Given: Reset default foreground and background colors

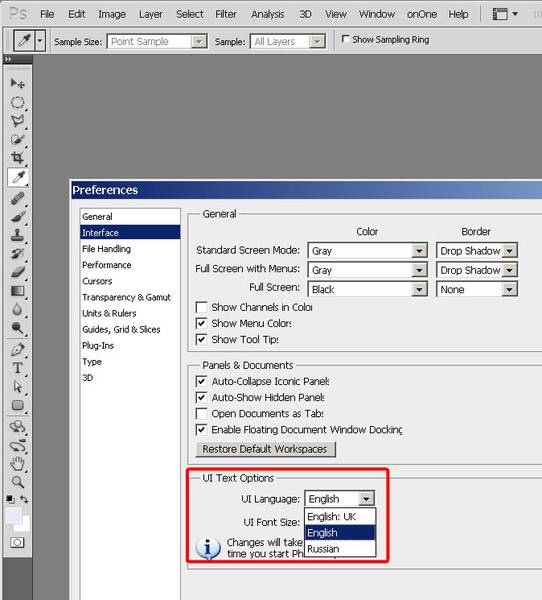Looking at the screenshot, I should [10, 499].
